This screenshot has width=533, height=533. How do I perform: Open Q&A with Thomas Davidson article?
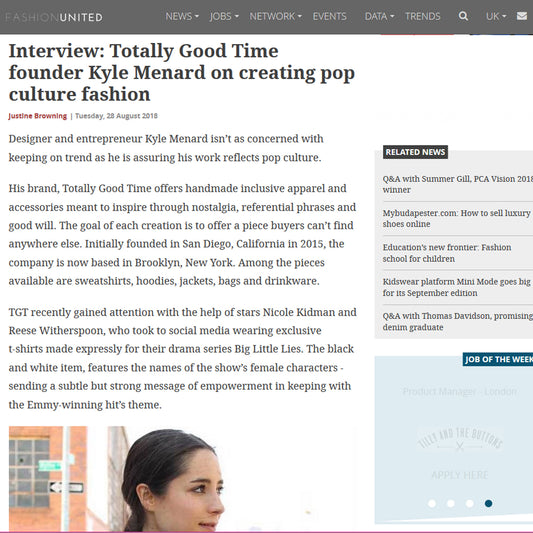458,322
